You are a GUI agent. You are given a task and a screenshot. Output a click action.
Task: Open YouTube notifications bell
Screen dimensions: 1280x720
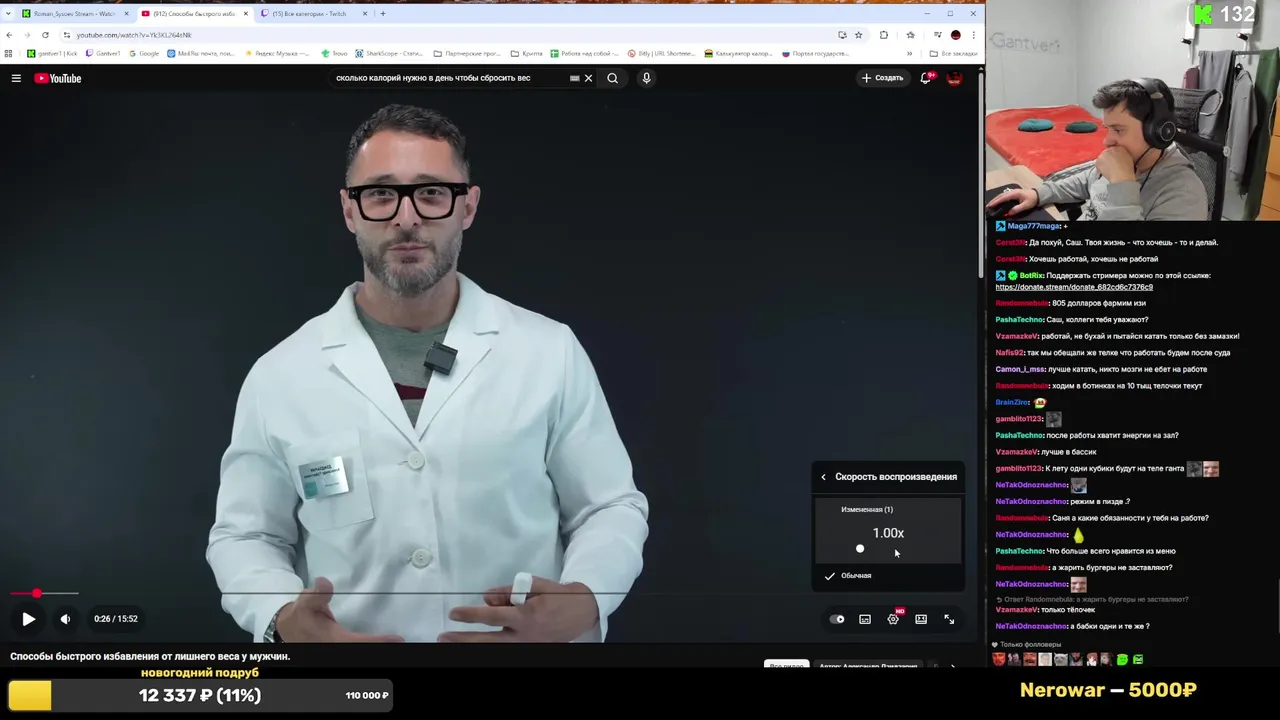click(926, 78)
